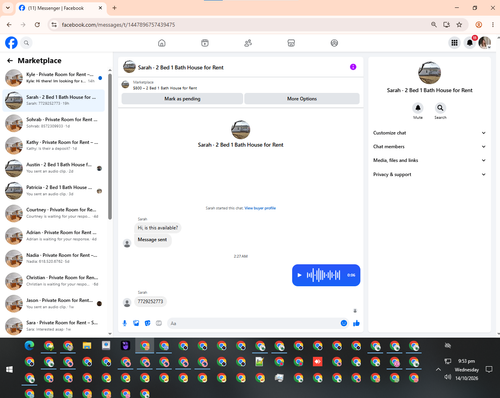Open a new browser tab
The height and width of the screenshot is (398, 500).
(114, 8)
